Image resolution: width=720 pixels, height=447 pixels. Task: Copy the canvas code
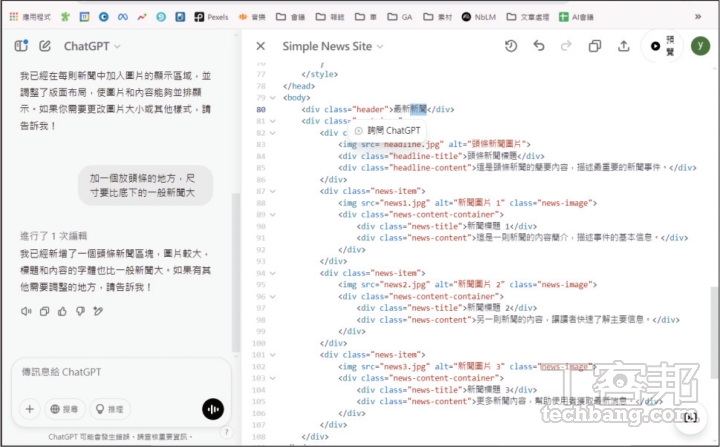point(595,46)
